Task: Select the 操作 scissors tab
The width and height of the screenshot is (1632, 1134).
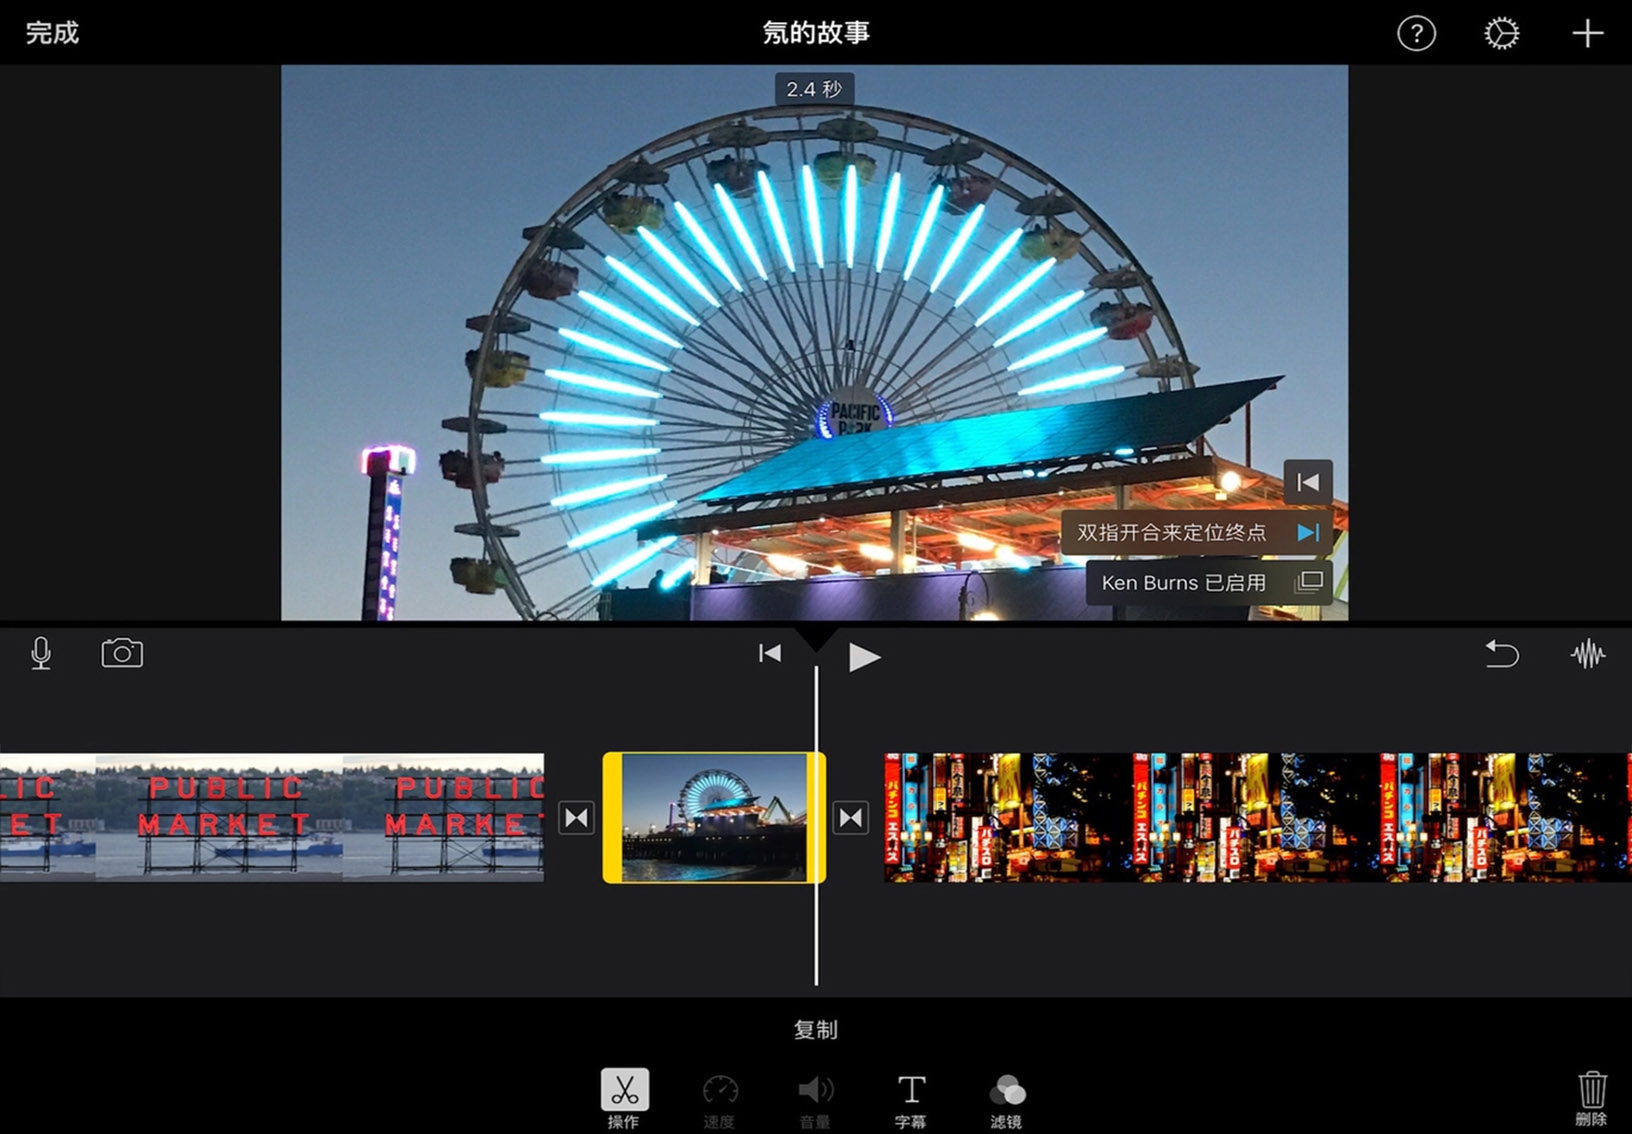Action: pyautogui.click(x=624, y=1097)
